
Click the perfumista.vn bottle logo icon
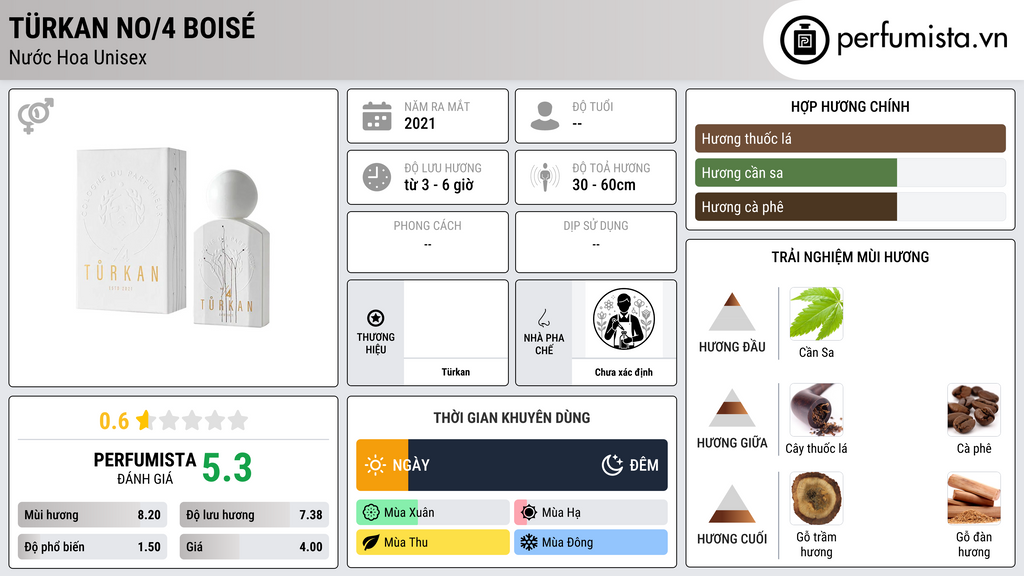pyautogui.click(x=804, y=40)
